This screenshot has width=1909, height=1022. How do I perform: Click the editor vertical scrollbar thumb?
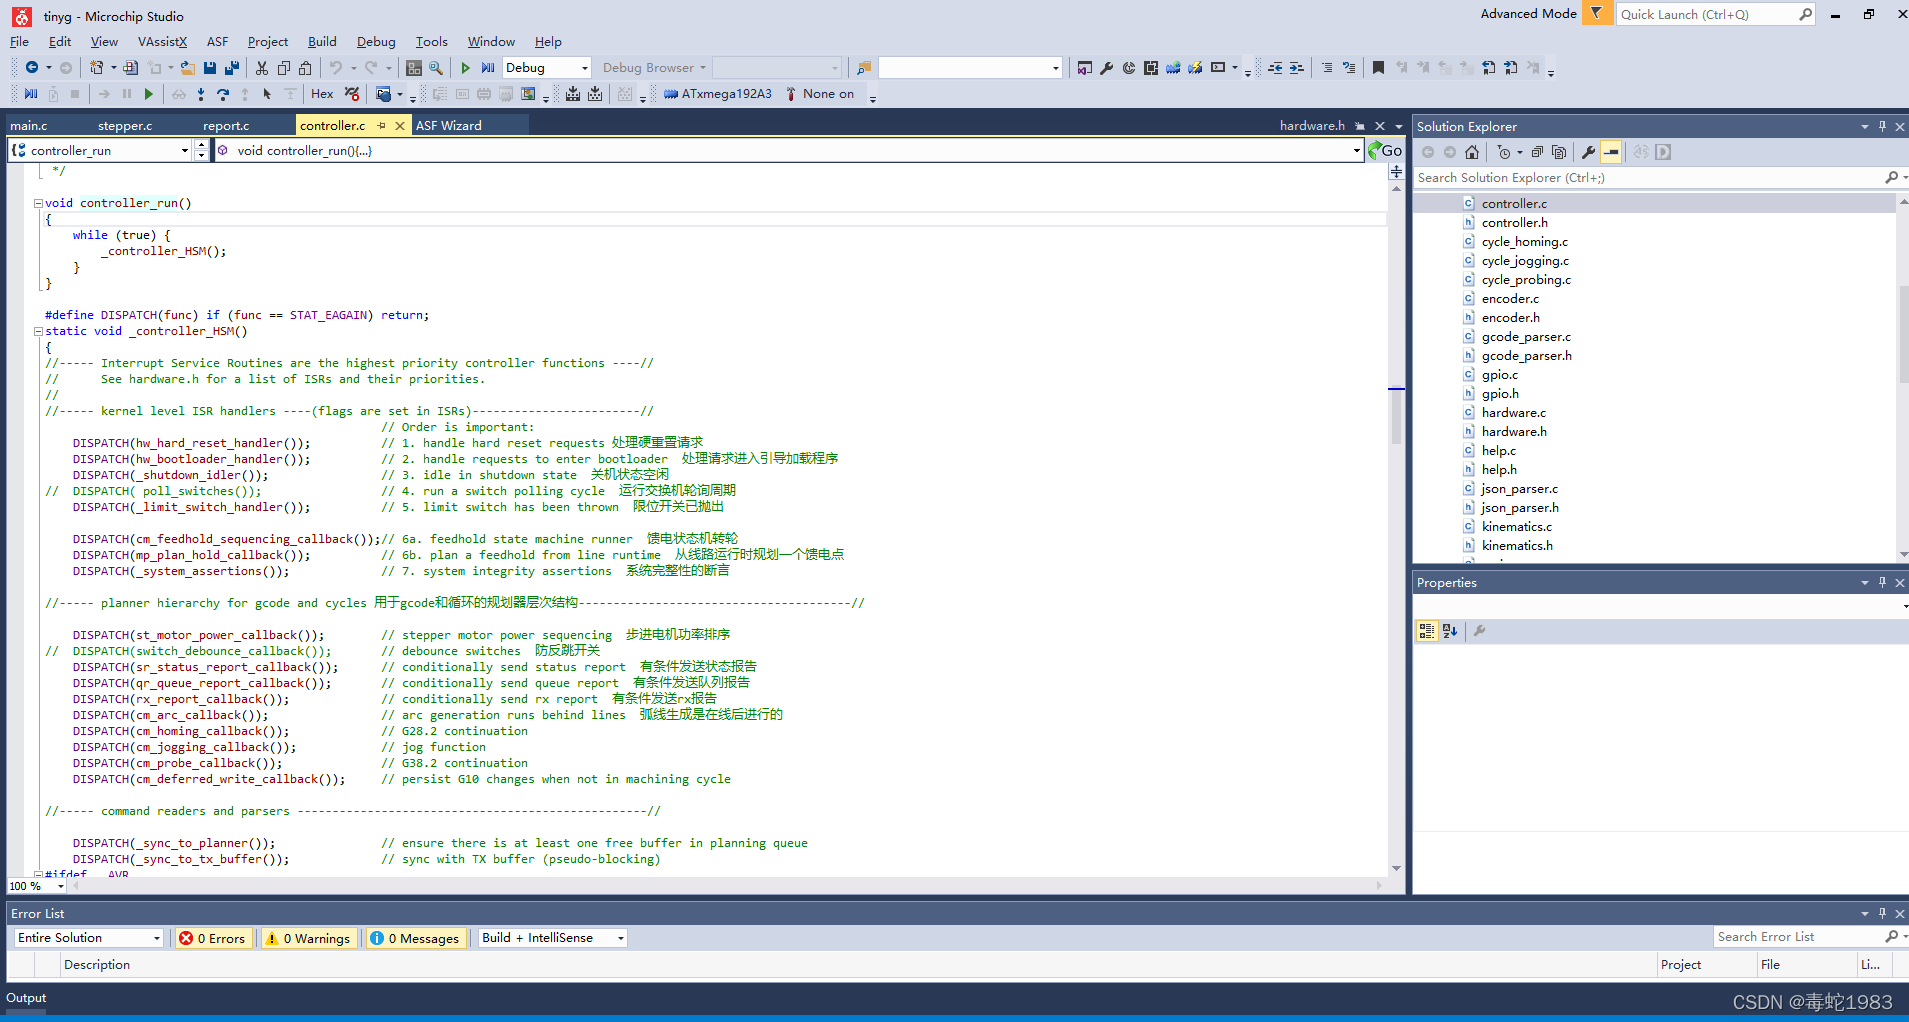[x=1396, y=415]
